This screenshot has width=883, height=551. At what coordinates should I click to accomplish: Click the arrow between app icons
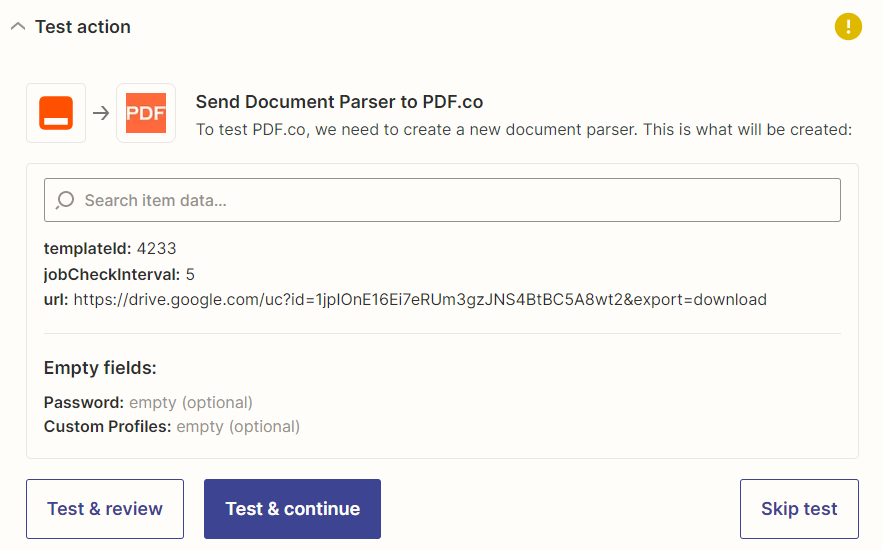pyautogui.click(x=101, y=113)
